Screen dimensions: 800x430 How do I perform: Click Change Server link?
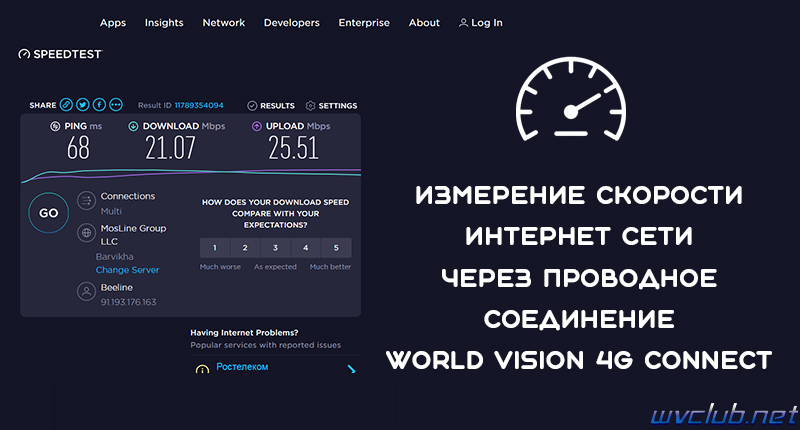coord(128,270)
